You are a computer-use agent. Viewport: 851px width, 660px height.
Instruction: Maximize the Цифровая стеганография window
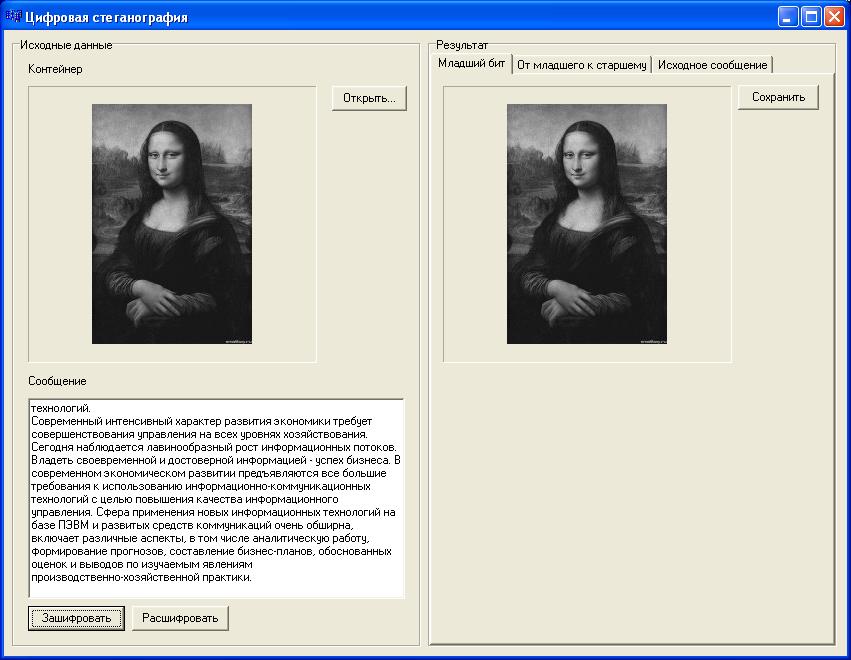tap(811, 17)
